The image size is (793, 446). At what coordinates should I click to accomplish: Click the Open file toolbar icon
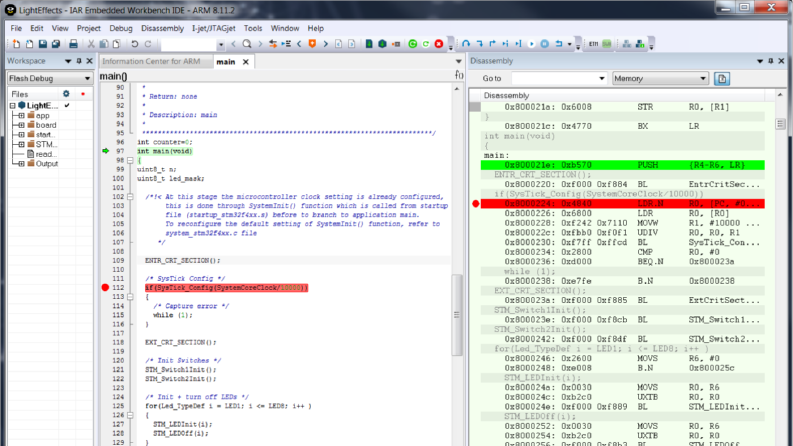29,44
